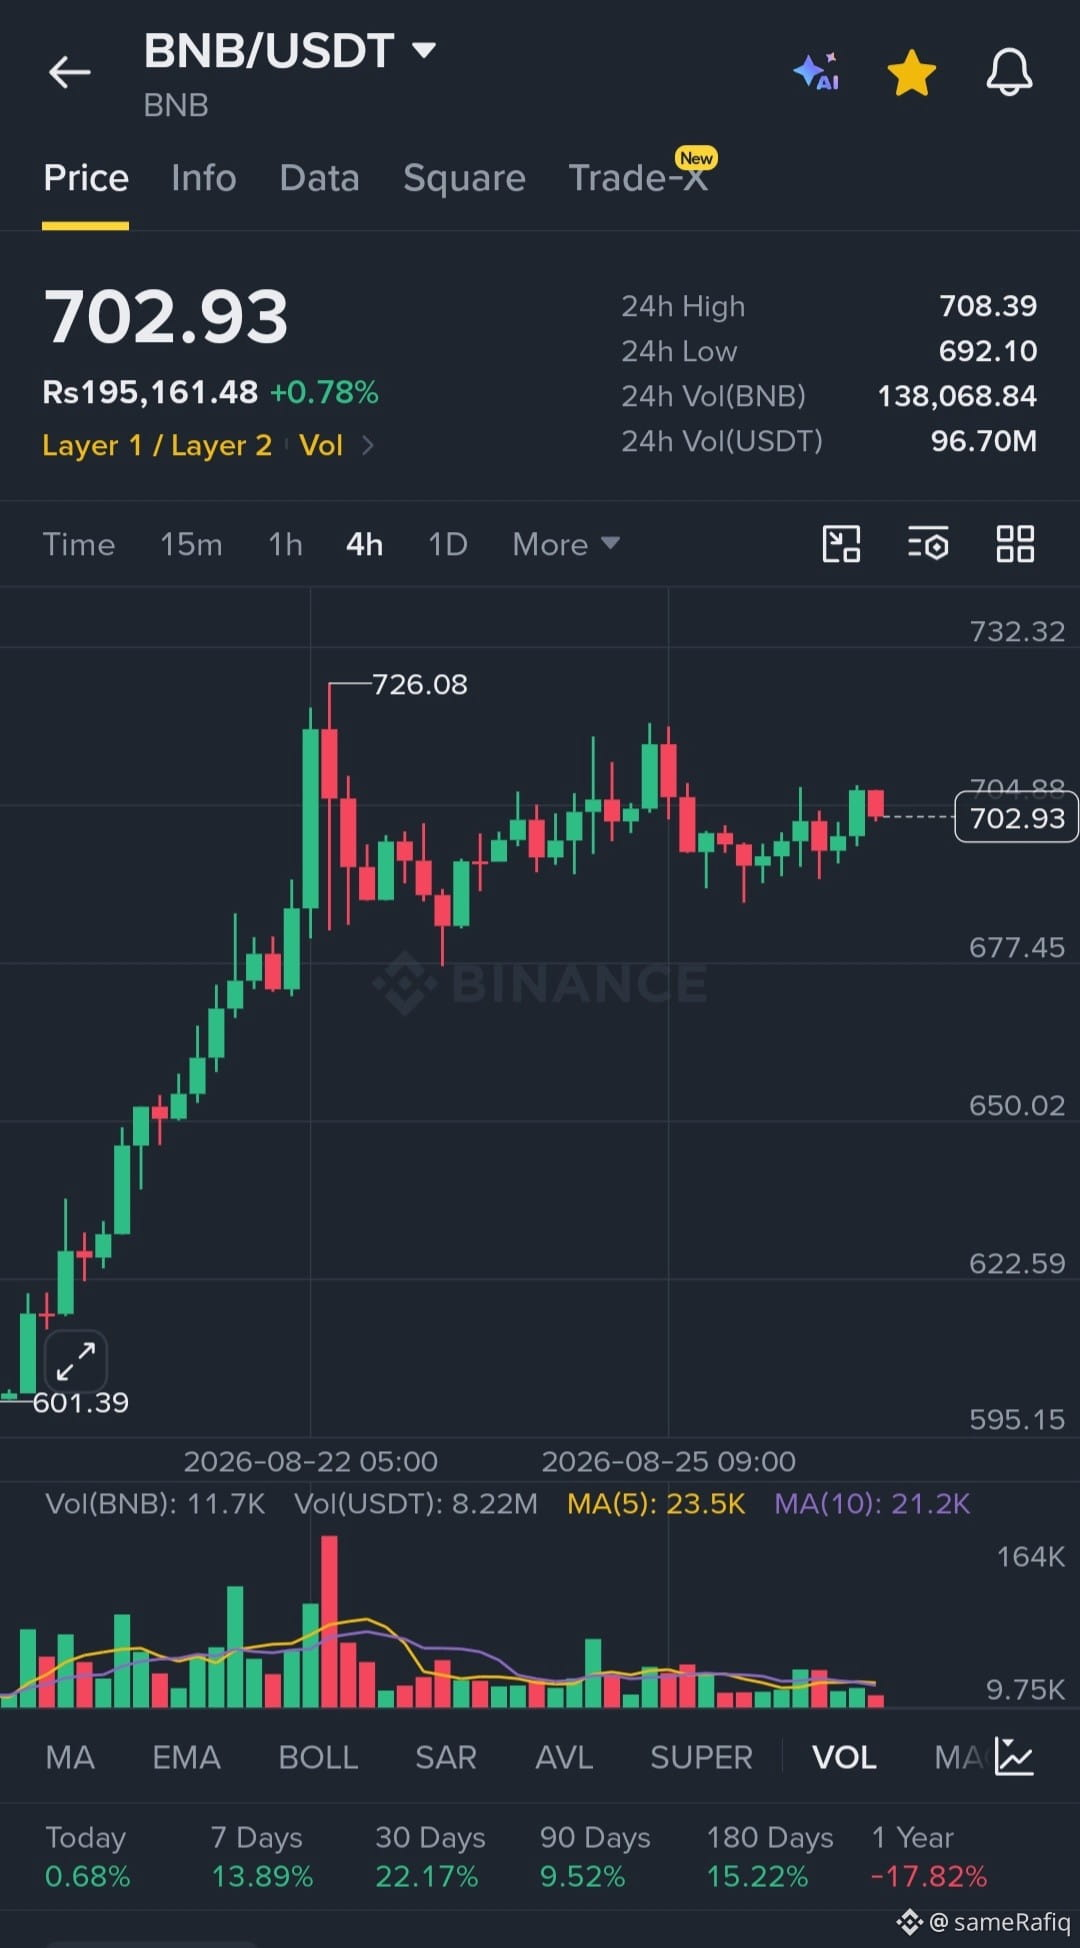
Task: Tap the 702.93 current price label on axis
Action: pos(1016,817)
